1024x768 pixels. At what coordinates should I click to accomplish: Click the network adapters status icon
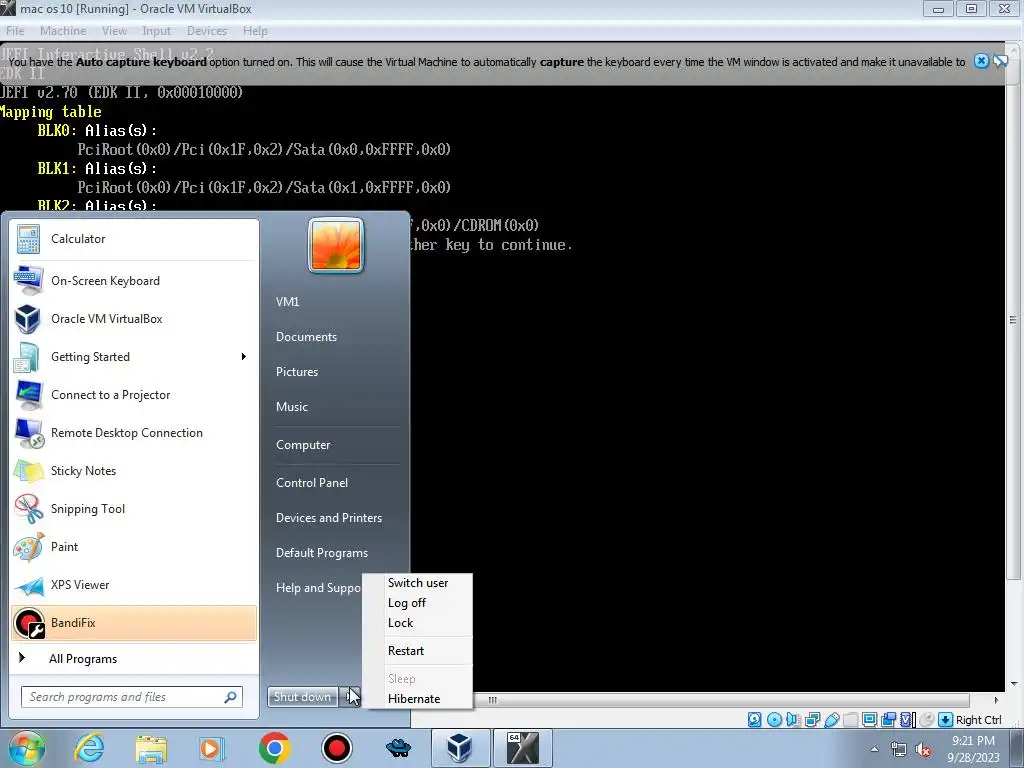point(812,720)
